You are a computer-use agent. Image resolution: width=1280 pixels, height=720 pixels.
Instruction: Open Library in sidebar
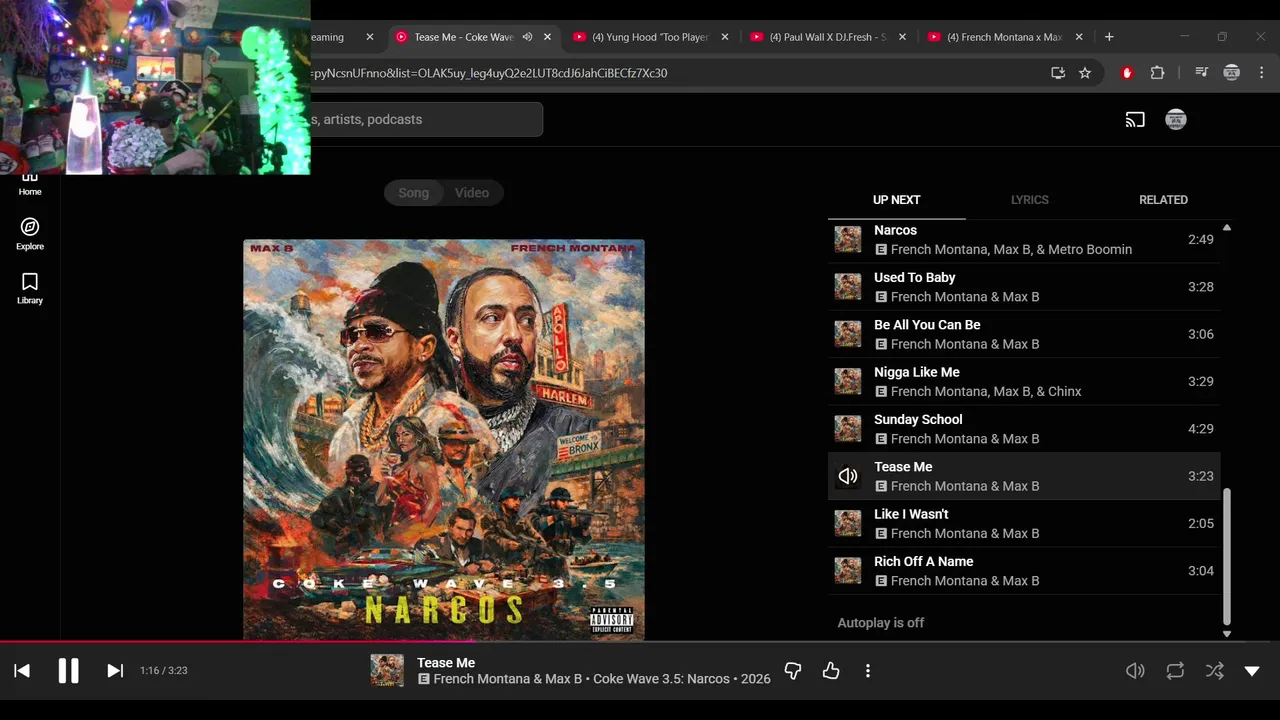(x=30, y=288)
